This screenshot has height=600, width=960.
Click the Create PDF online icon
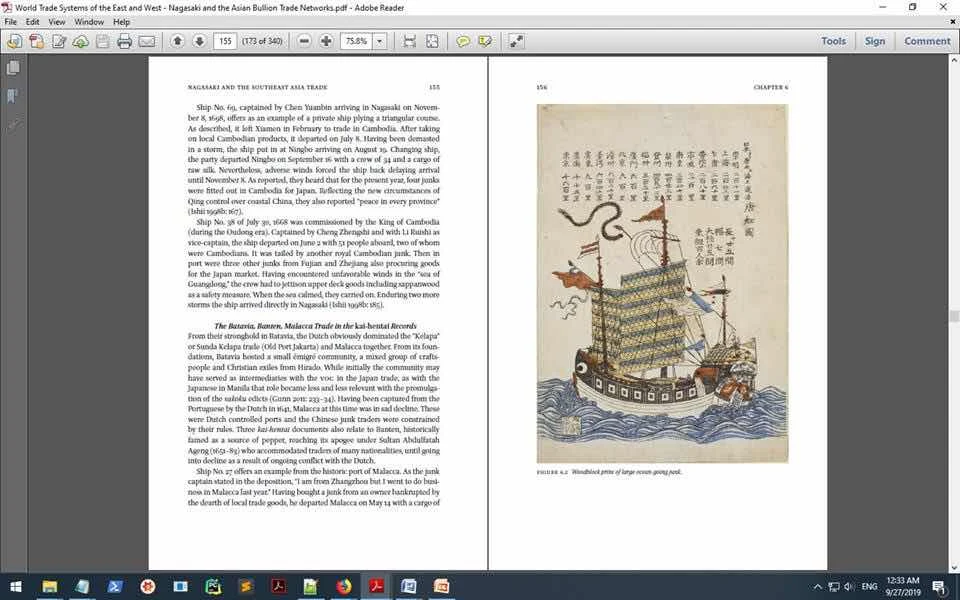[37, 41]
